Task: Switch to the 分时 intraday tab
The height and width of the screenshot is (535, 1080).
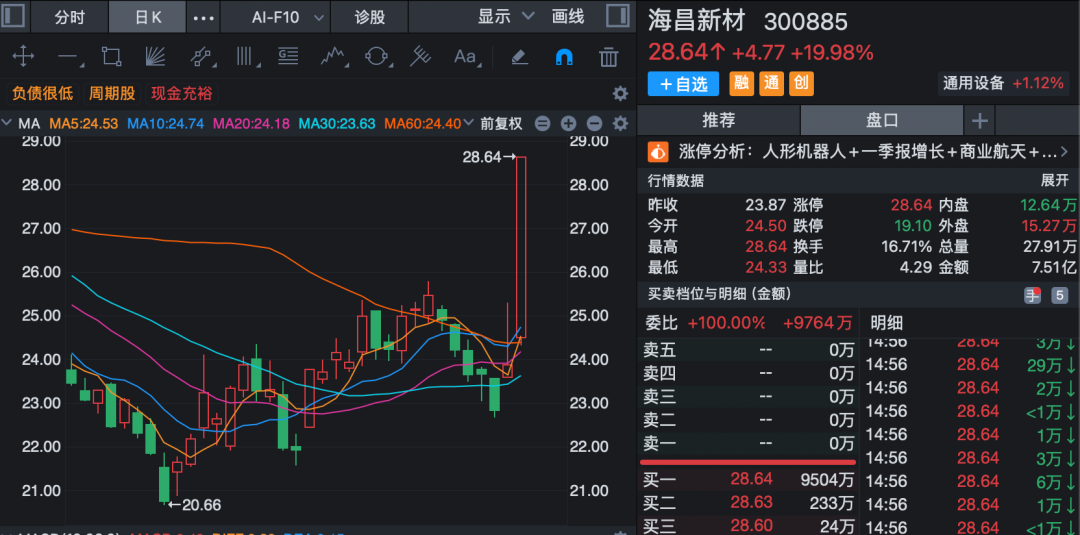Action: coord(69,17)
